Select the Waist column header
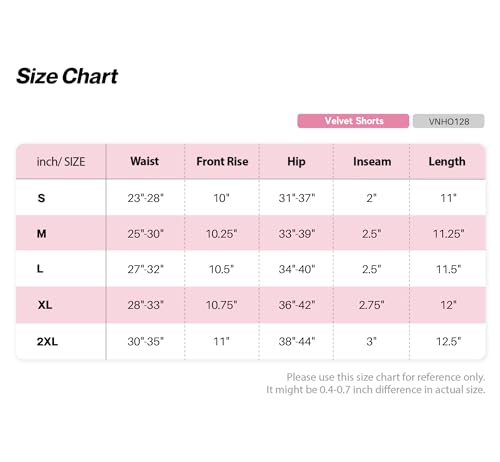 (x=145, y=161)
